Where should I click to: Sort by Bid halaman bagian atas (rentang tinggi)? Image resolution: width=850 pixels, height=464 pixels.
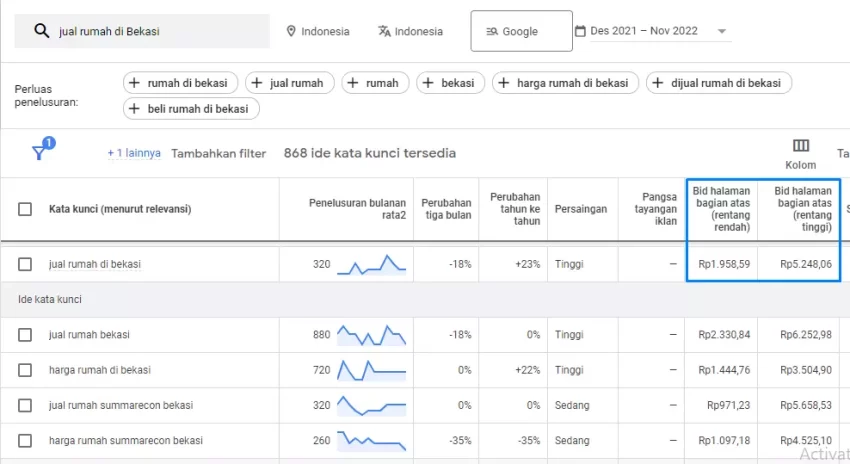pos(803,209)
